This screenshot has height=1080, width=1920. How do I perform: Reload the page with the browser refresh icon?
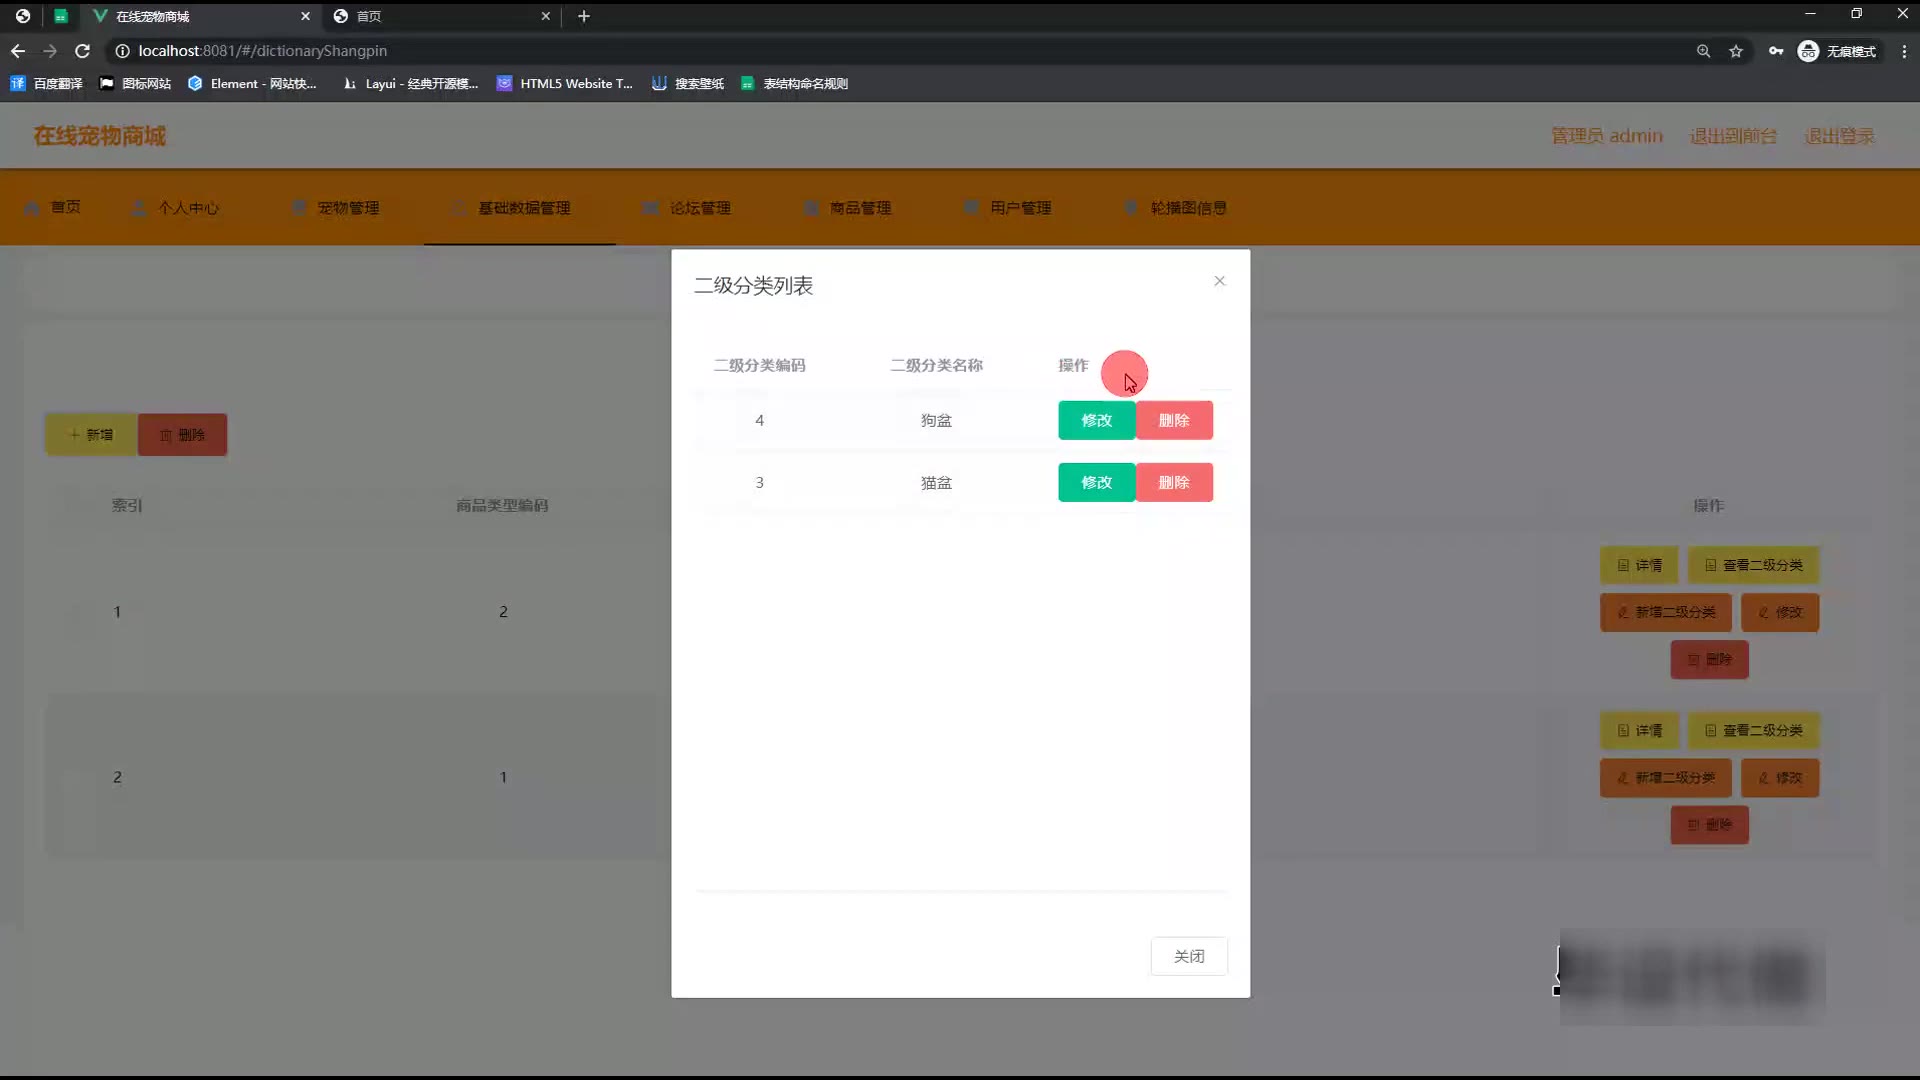(x=83, y=51)
